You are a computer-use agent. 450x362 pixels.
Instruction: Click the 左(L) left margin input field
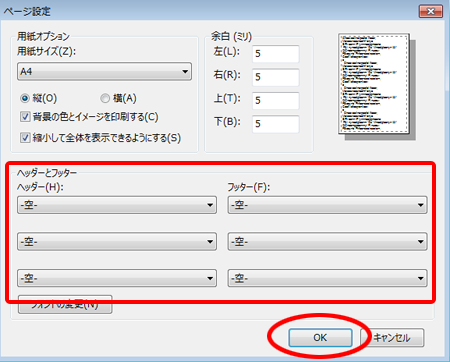click(276, 54)
